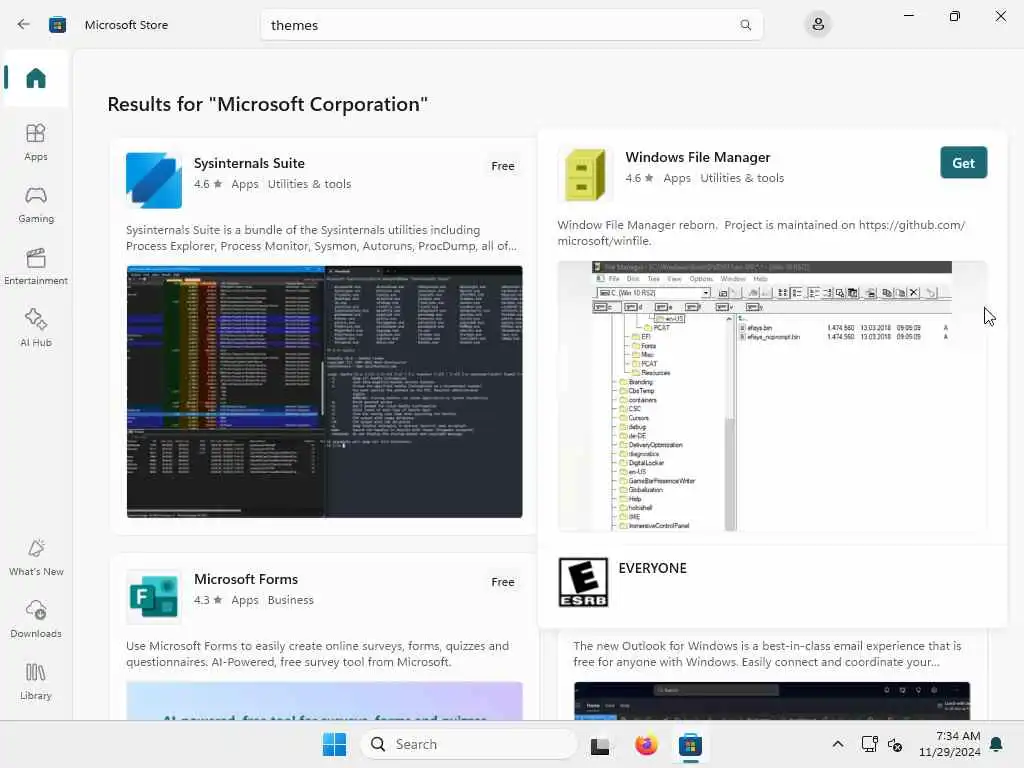Screen dimensions: 1024x768
Task: Click the taskbar Search box
Action: (469, 744)
